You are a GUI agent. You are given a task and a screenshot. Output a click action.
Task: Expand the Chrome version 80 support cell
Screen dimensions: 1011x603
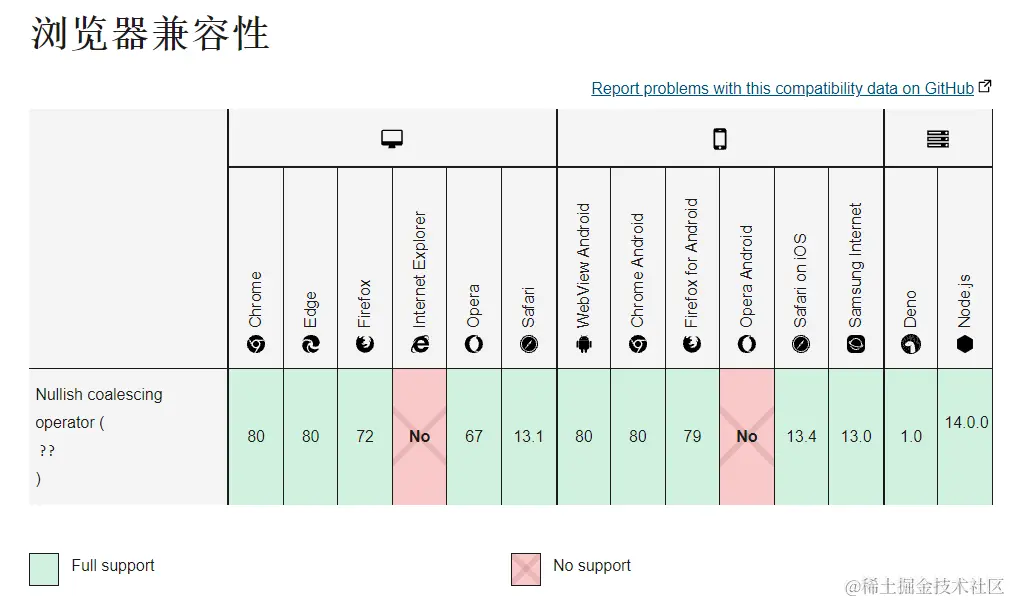256,437
